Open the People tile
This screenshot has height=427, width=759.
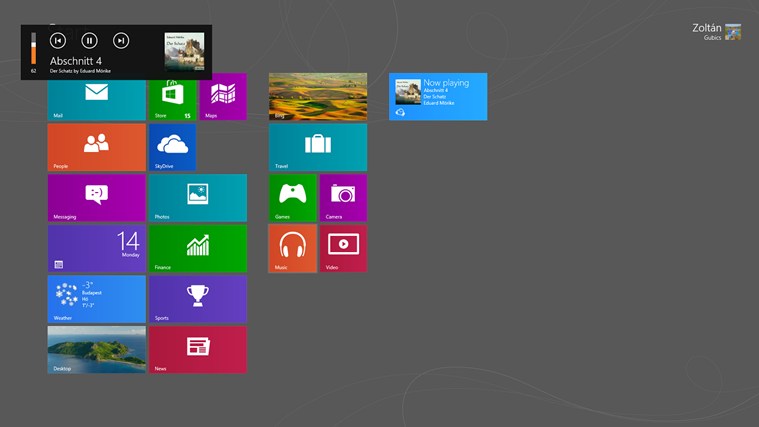96,147
